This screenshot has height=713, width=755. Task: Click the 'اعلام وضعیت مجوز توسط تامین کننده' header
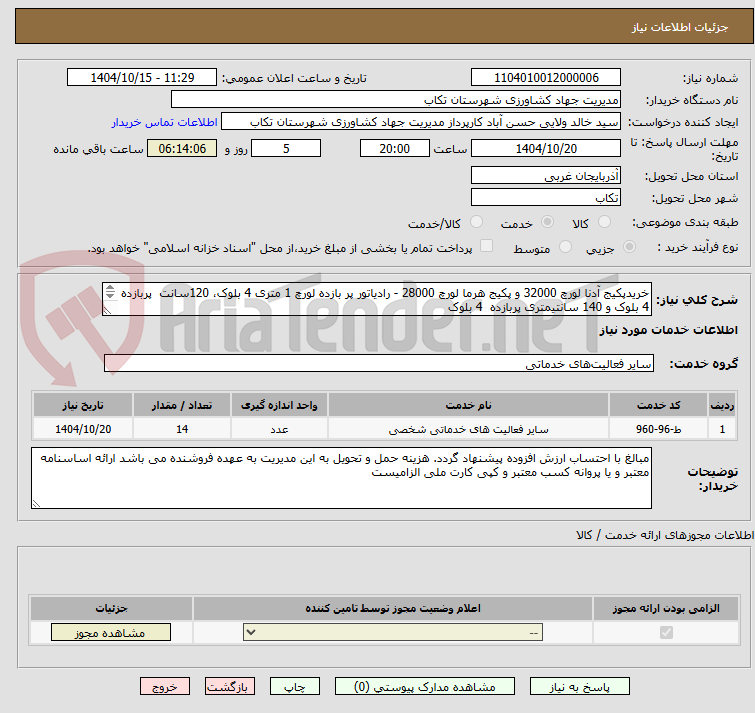[x=393, y=609]
